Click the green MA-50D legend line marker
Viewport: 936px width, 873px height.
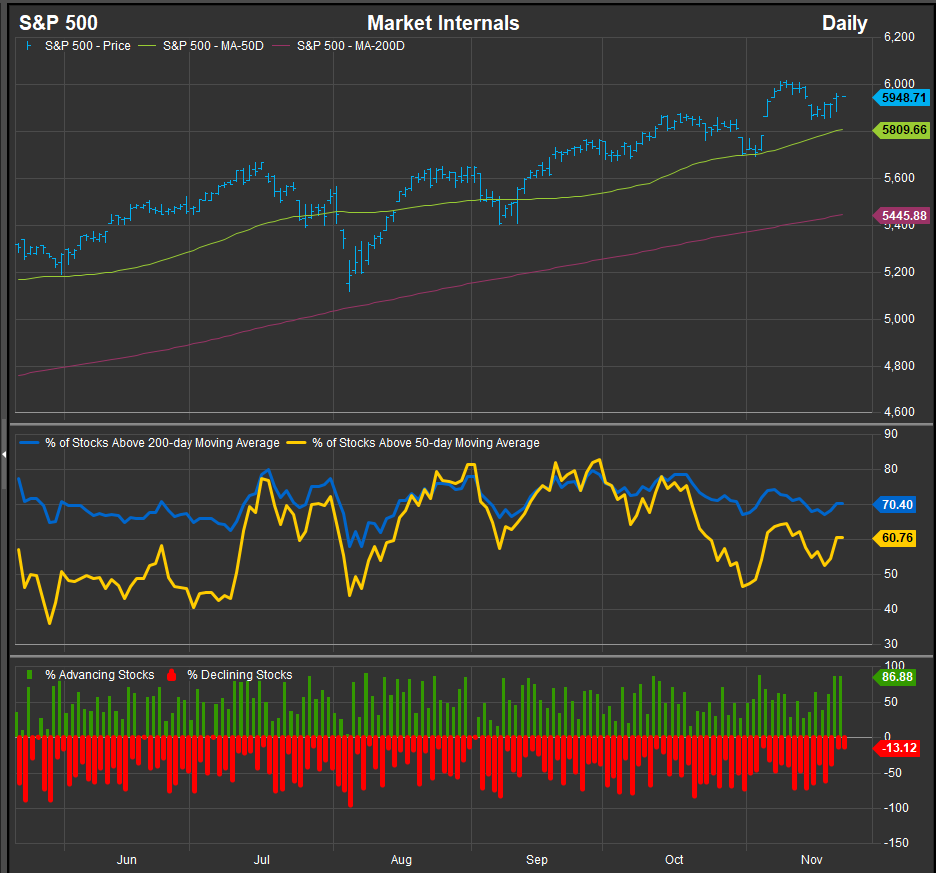point(147,46)
